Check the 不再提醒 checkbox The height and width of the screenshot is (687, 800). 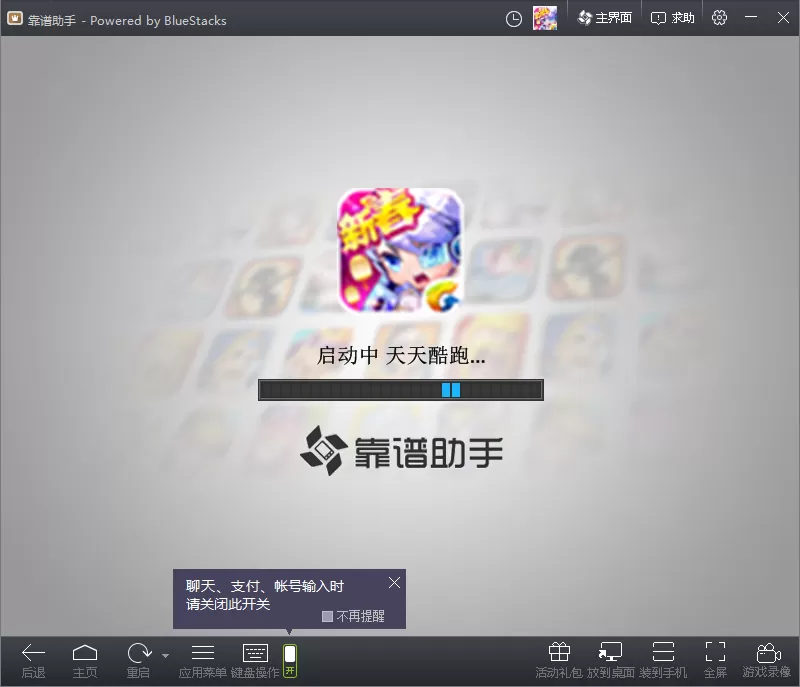[x=328, y=617]
